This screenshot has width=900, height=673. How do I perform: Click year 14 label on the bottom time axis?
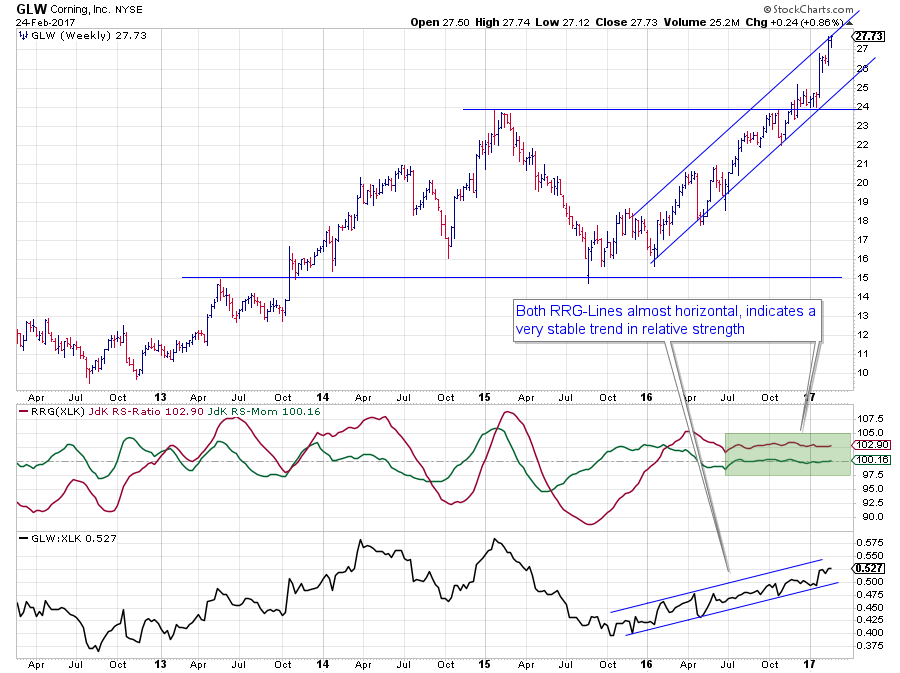[x=323, y=664]
